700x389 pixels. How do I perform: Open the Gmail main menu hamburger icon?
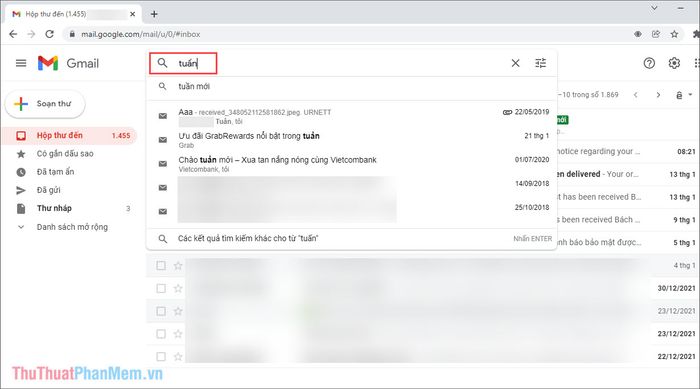click(x=21, y=63)
